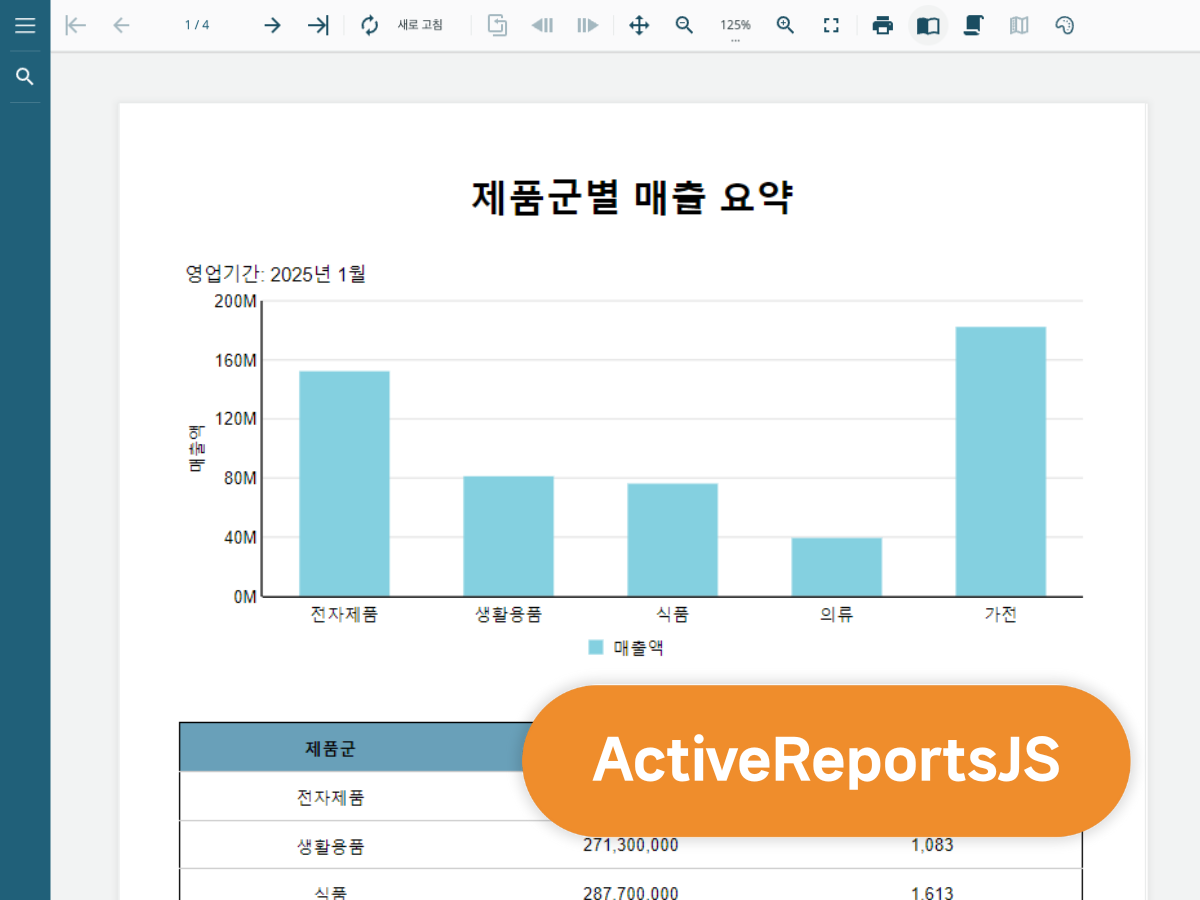Select the 전자제품 bar in chart
The width and height of the screenshot is (1200, 900).
pyautogui.click(x=344, y=483)
